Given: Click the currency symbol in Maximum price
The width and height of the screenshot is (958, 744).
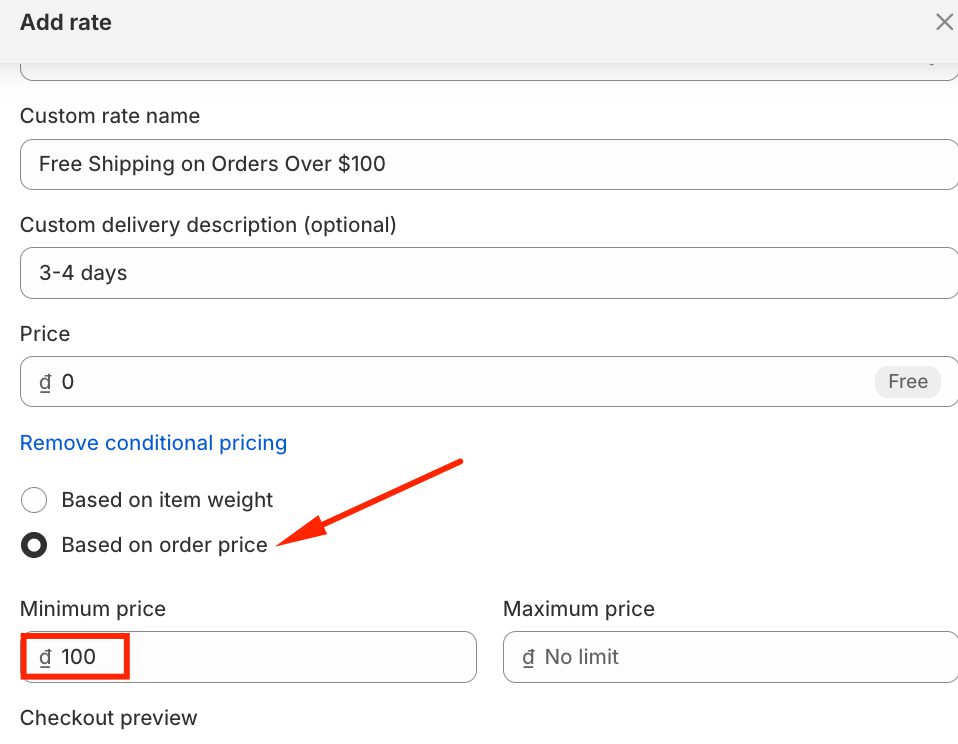Looking at the screenshot, I should point(528,657).
